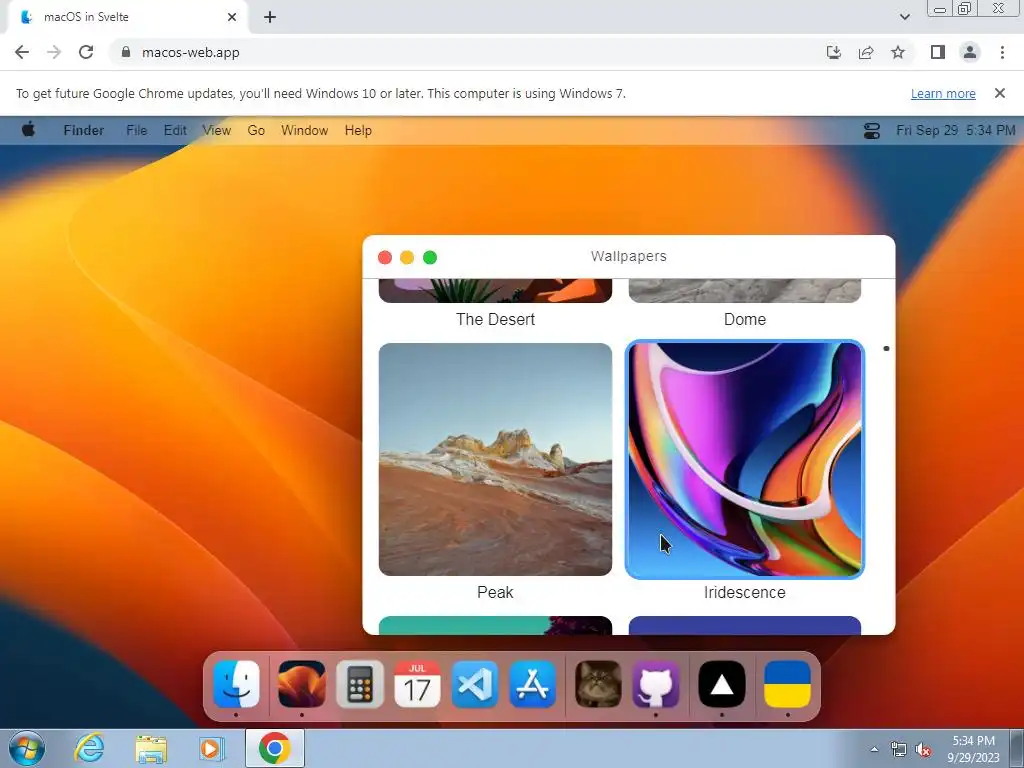The width and height of the screenshot is (1024, 768).
Task: Open the App Store dock icon
Action: pos(533,684)
